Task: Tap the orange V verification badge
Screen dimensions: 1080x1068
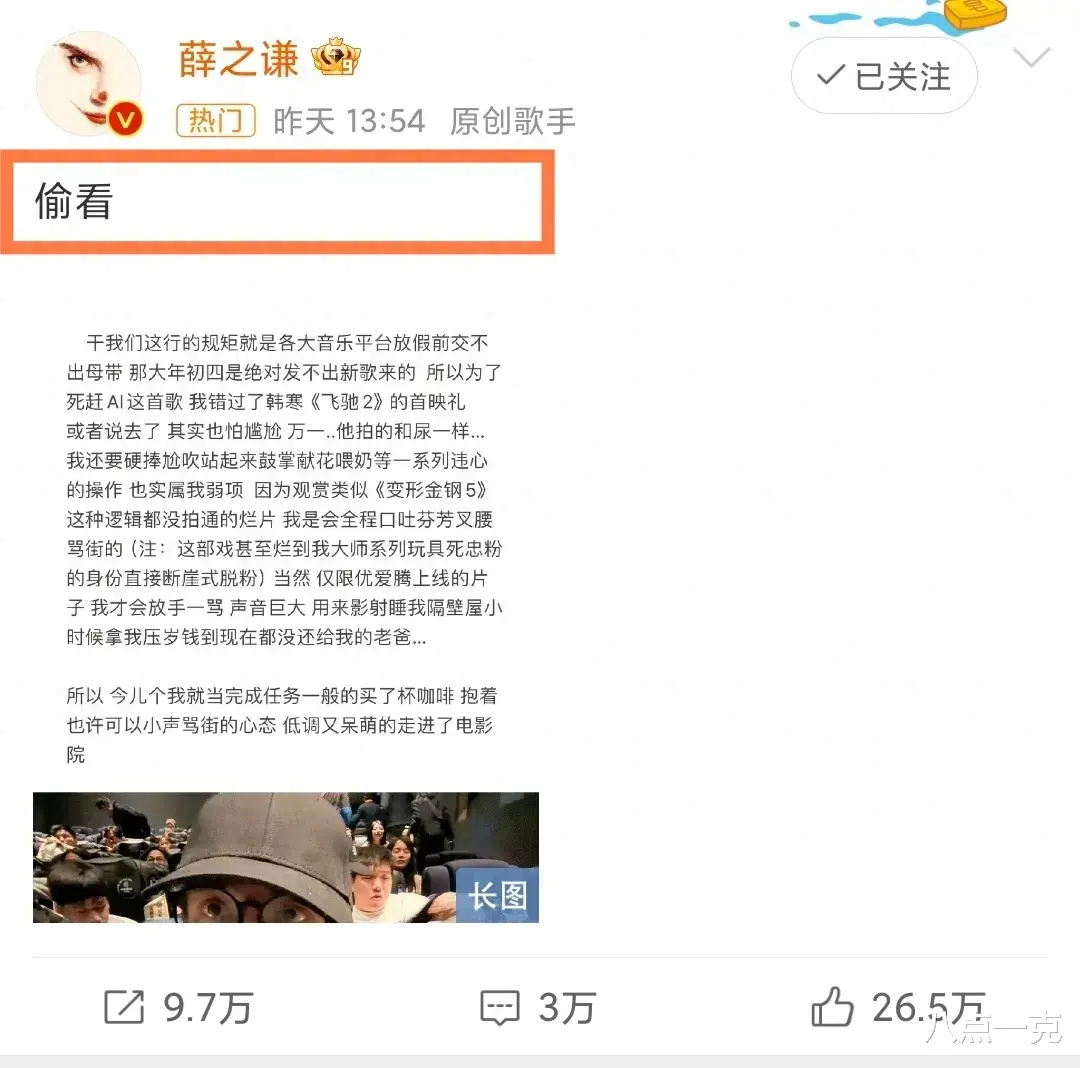Action: (125, 120)
